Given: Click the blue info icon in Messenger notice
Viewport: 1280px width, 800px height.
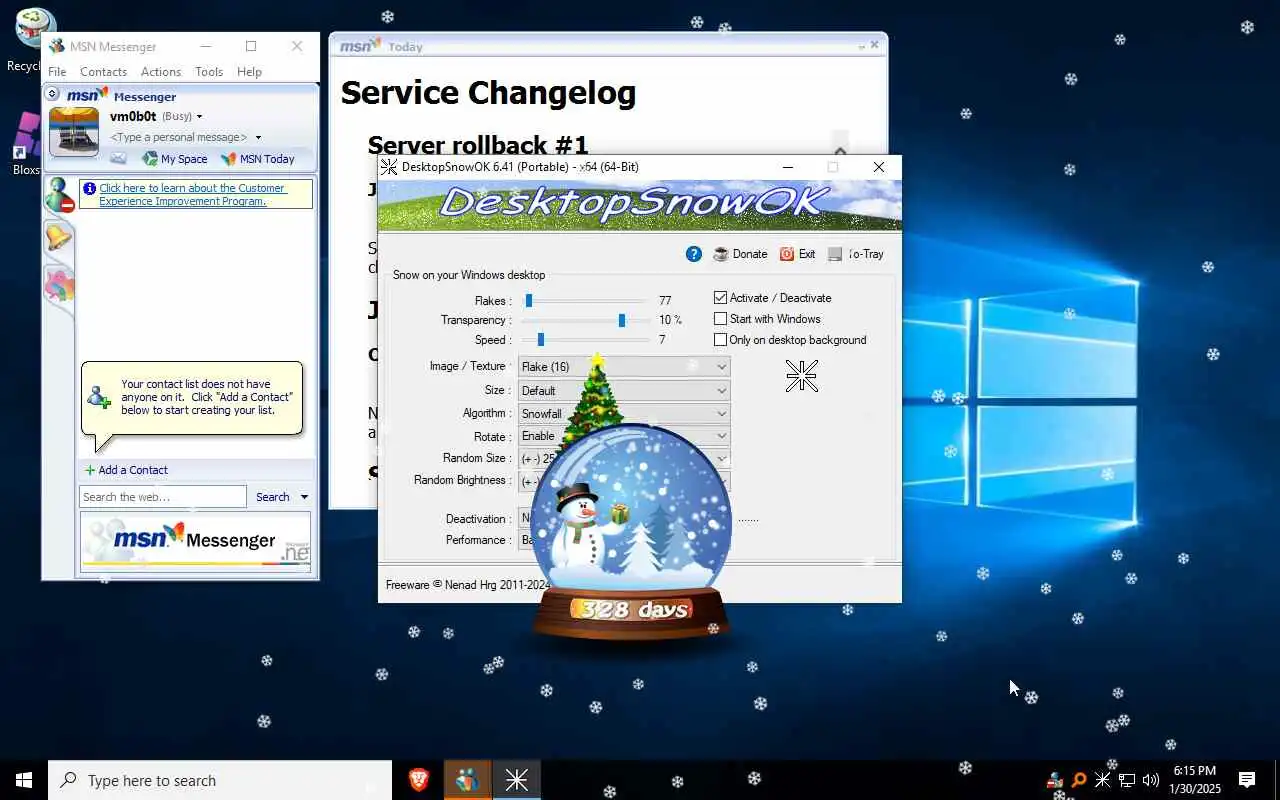Looking at the screenshot, I should (89, 188).
